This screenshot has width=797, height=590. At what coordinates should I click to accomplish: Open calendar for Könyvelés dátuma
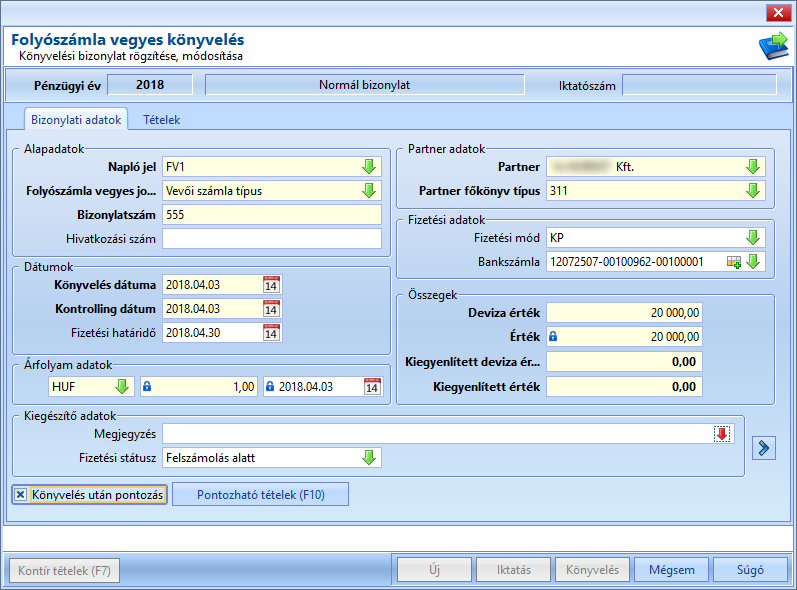click(x=271, y=285)
